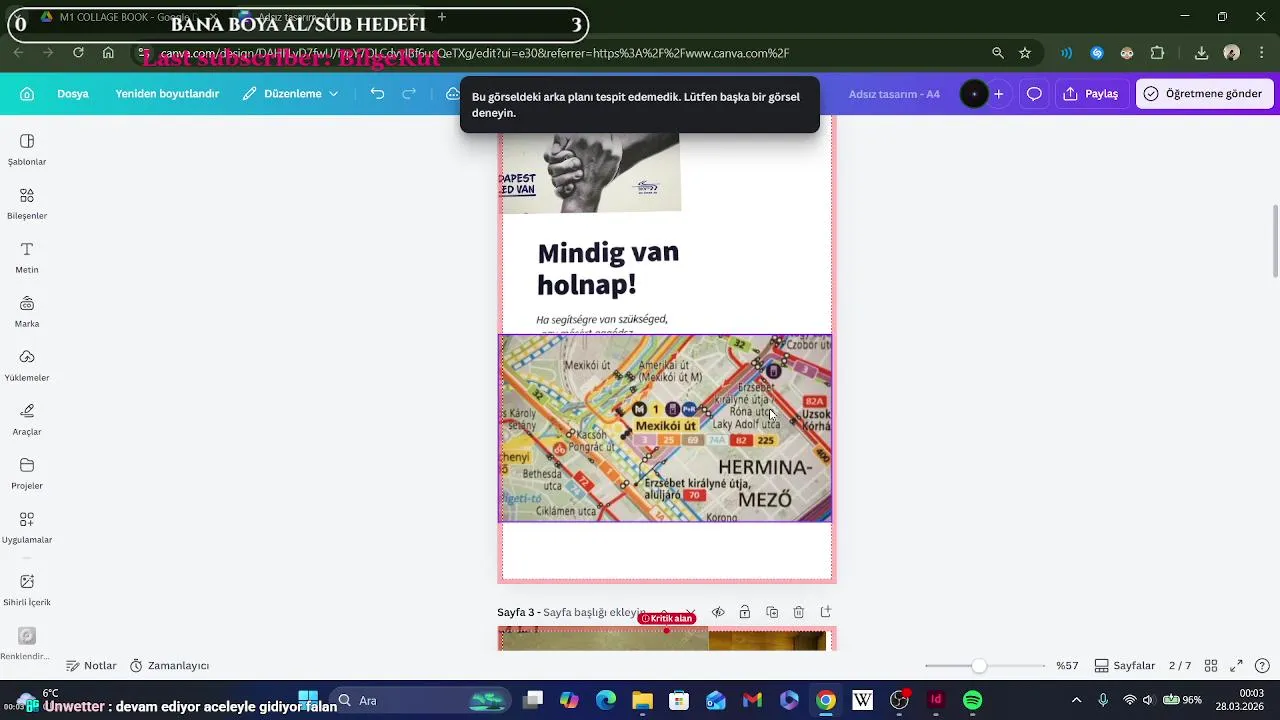1280x720 pixels.
Task: Go to Canva home icon
Action: click(27, 94)
